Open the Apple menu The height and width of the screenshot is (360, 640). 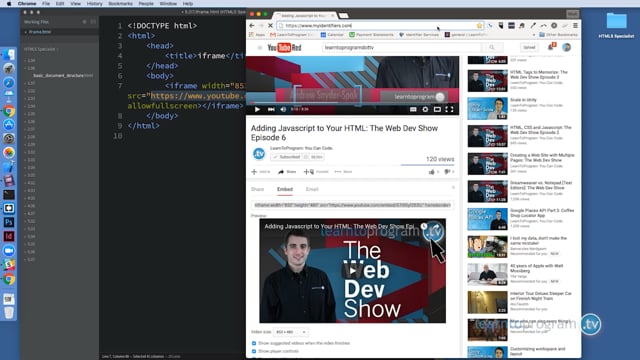tap(9, 4)
